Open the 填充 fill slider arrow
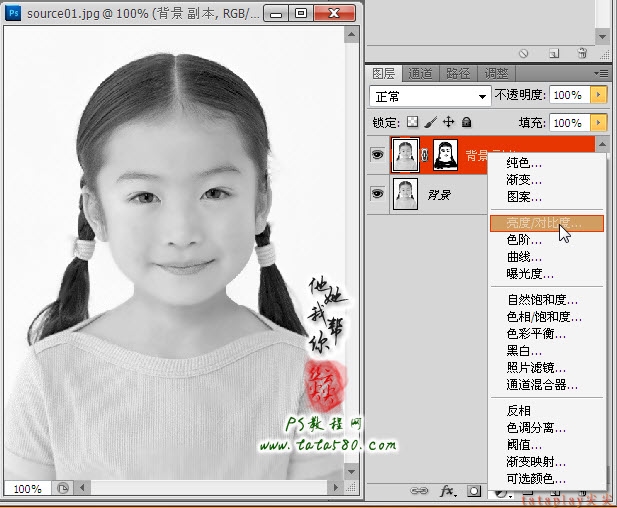617x508 pixels. (599, 123)
